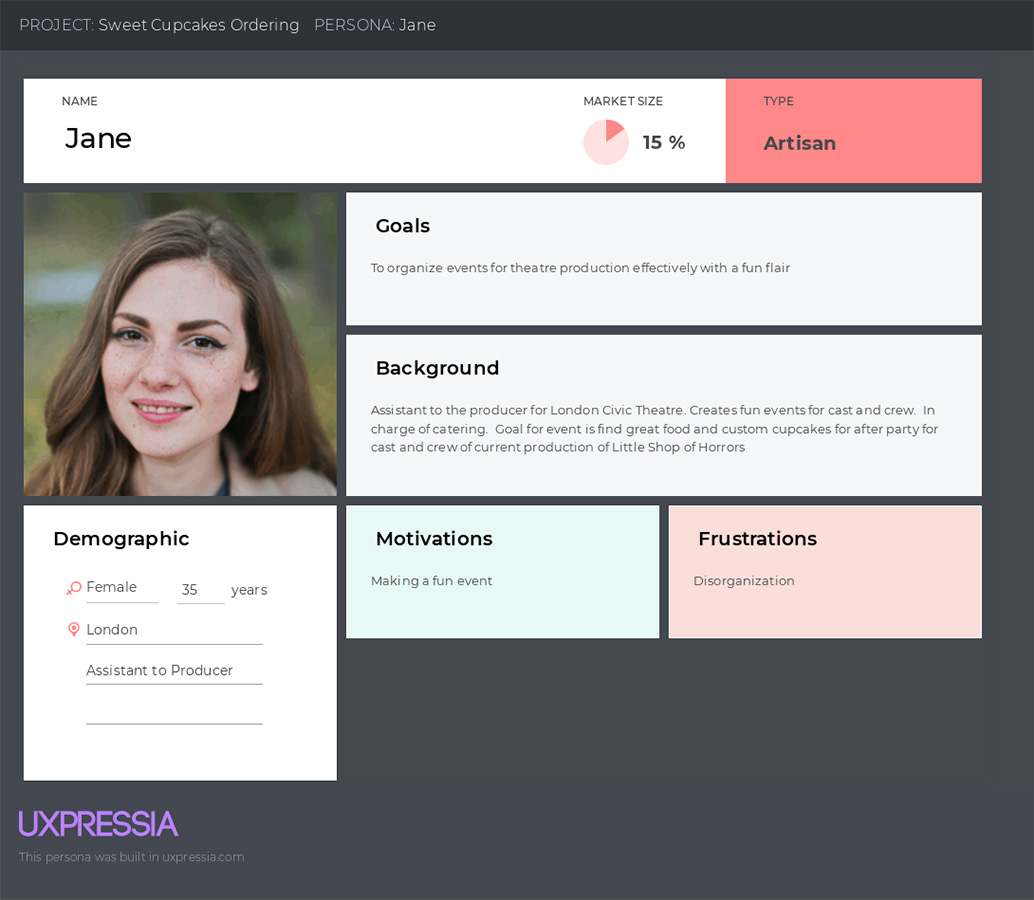
Task: Click the UXPRESSIA logo
Action: point(98,824)
